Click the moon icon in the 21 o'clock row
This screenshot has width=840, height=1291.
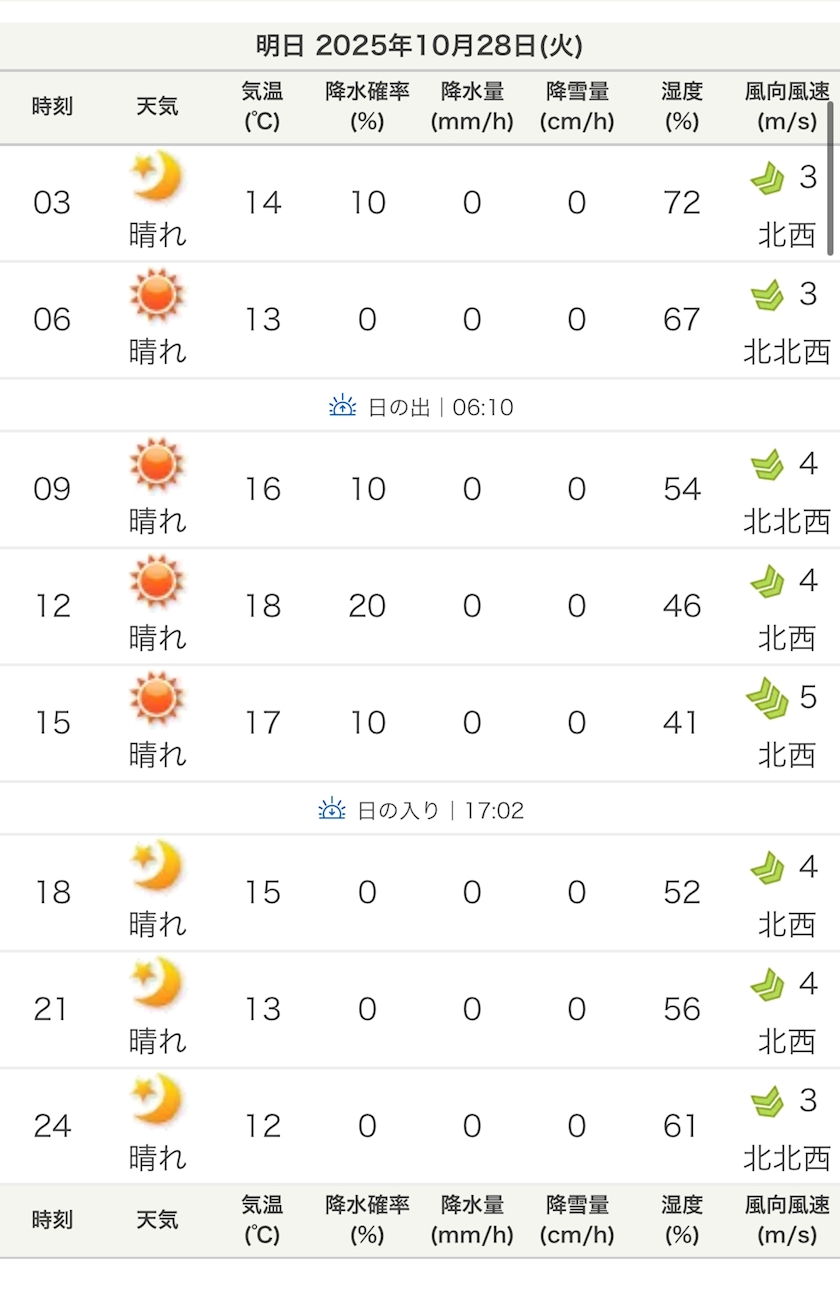point(157,983)
